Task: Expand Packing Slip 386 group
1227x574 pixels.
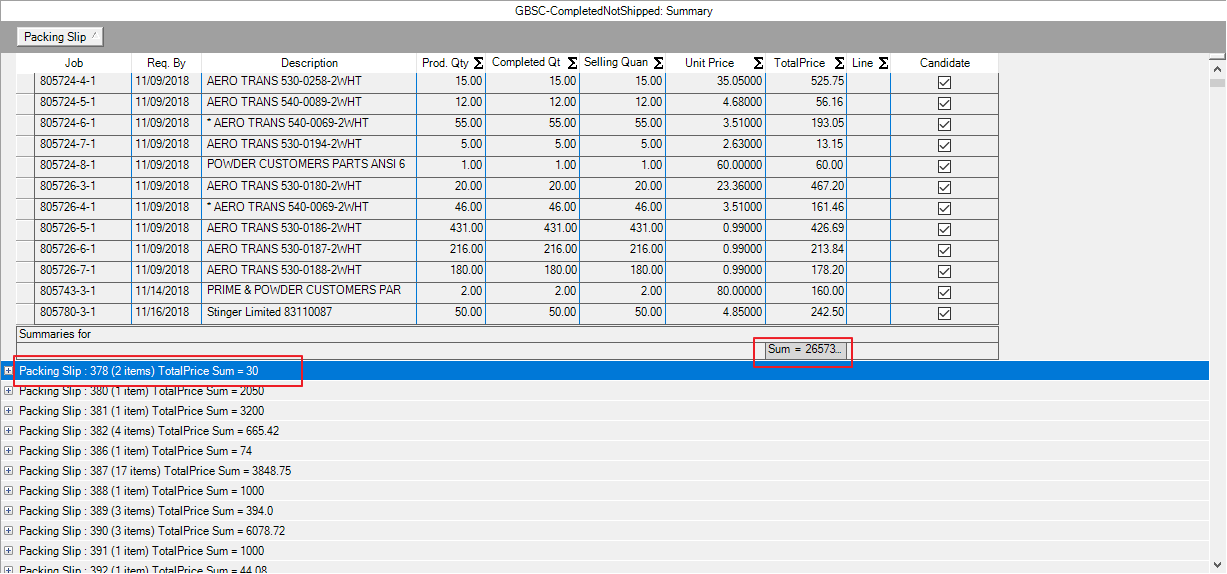Action: (9, 451)
